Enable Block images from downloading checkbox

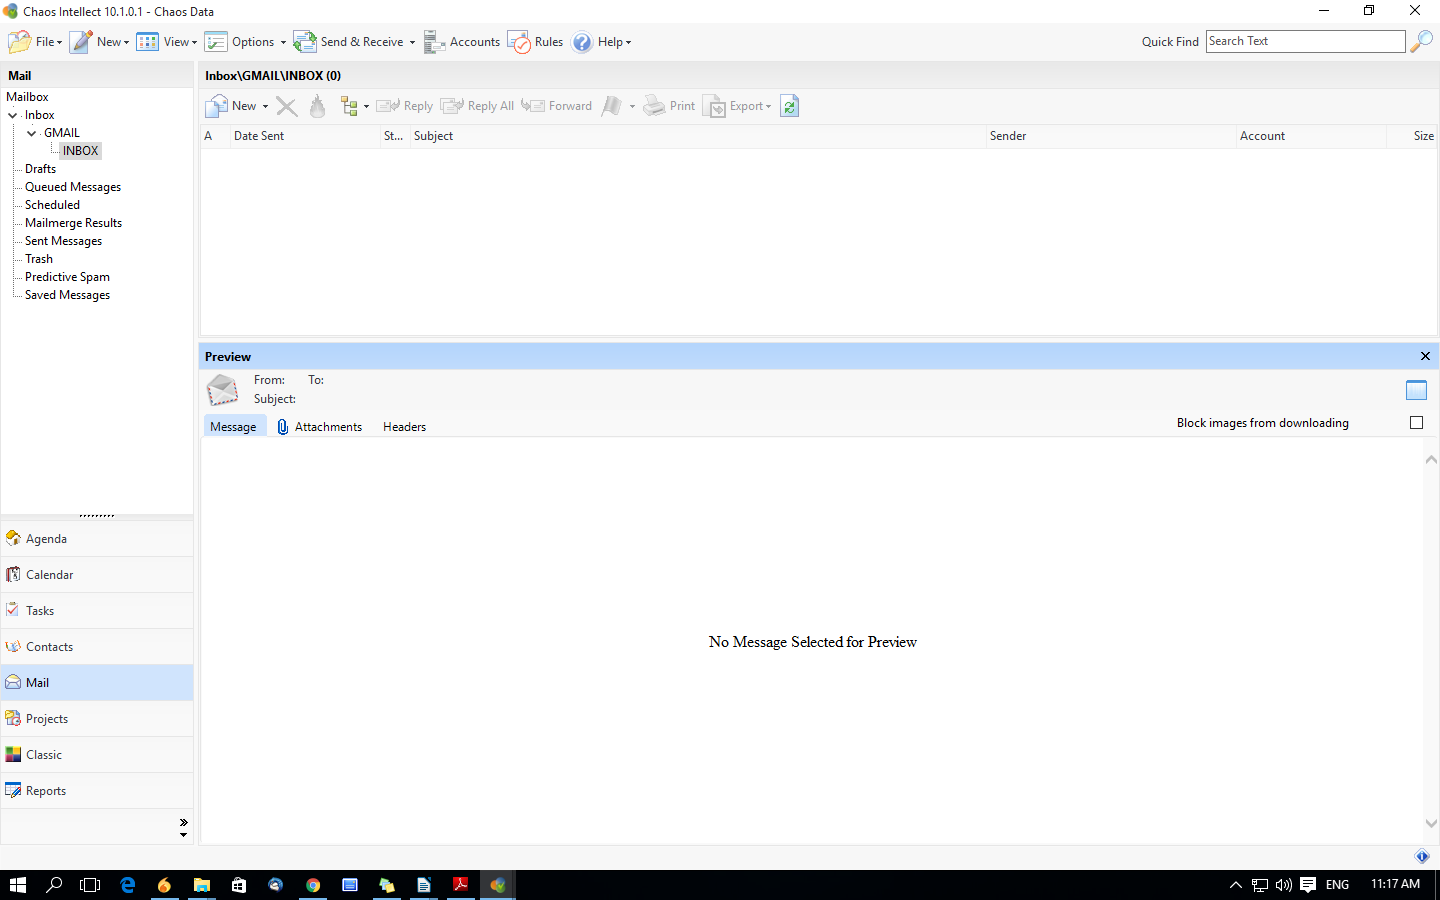pos(1416,423)
